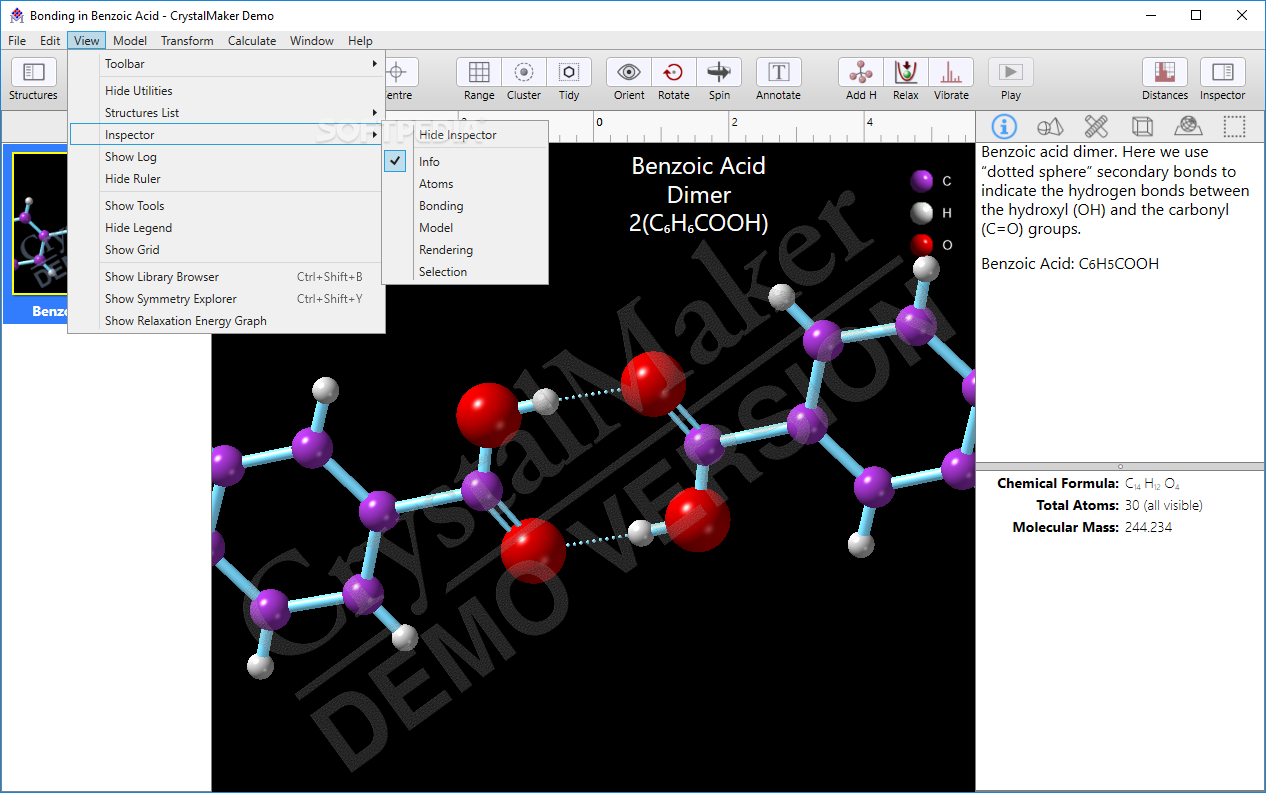
Task: Activate the Tidy tool
Action: click(x=569, y=80)
